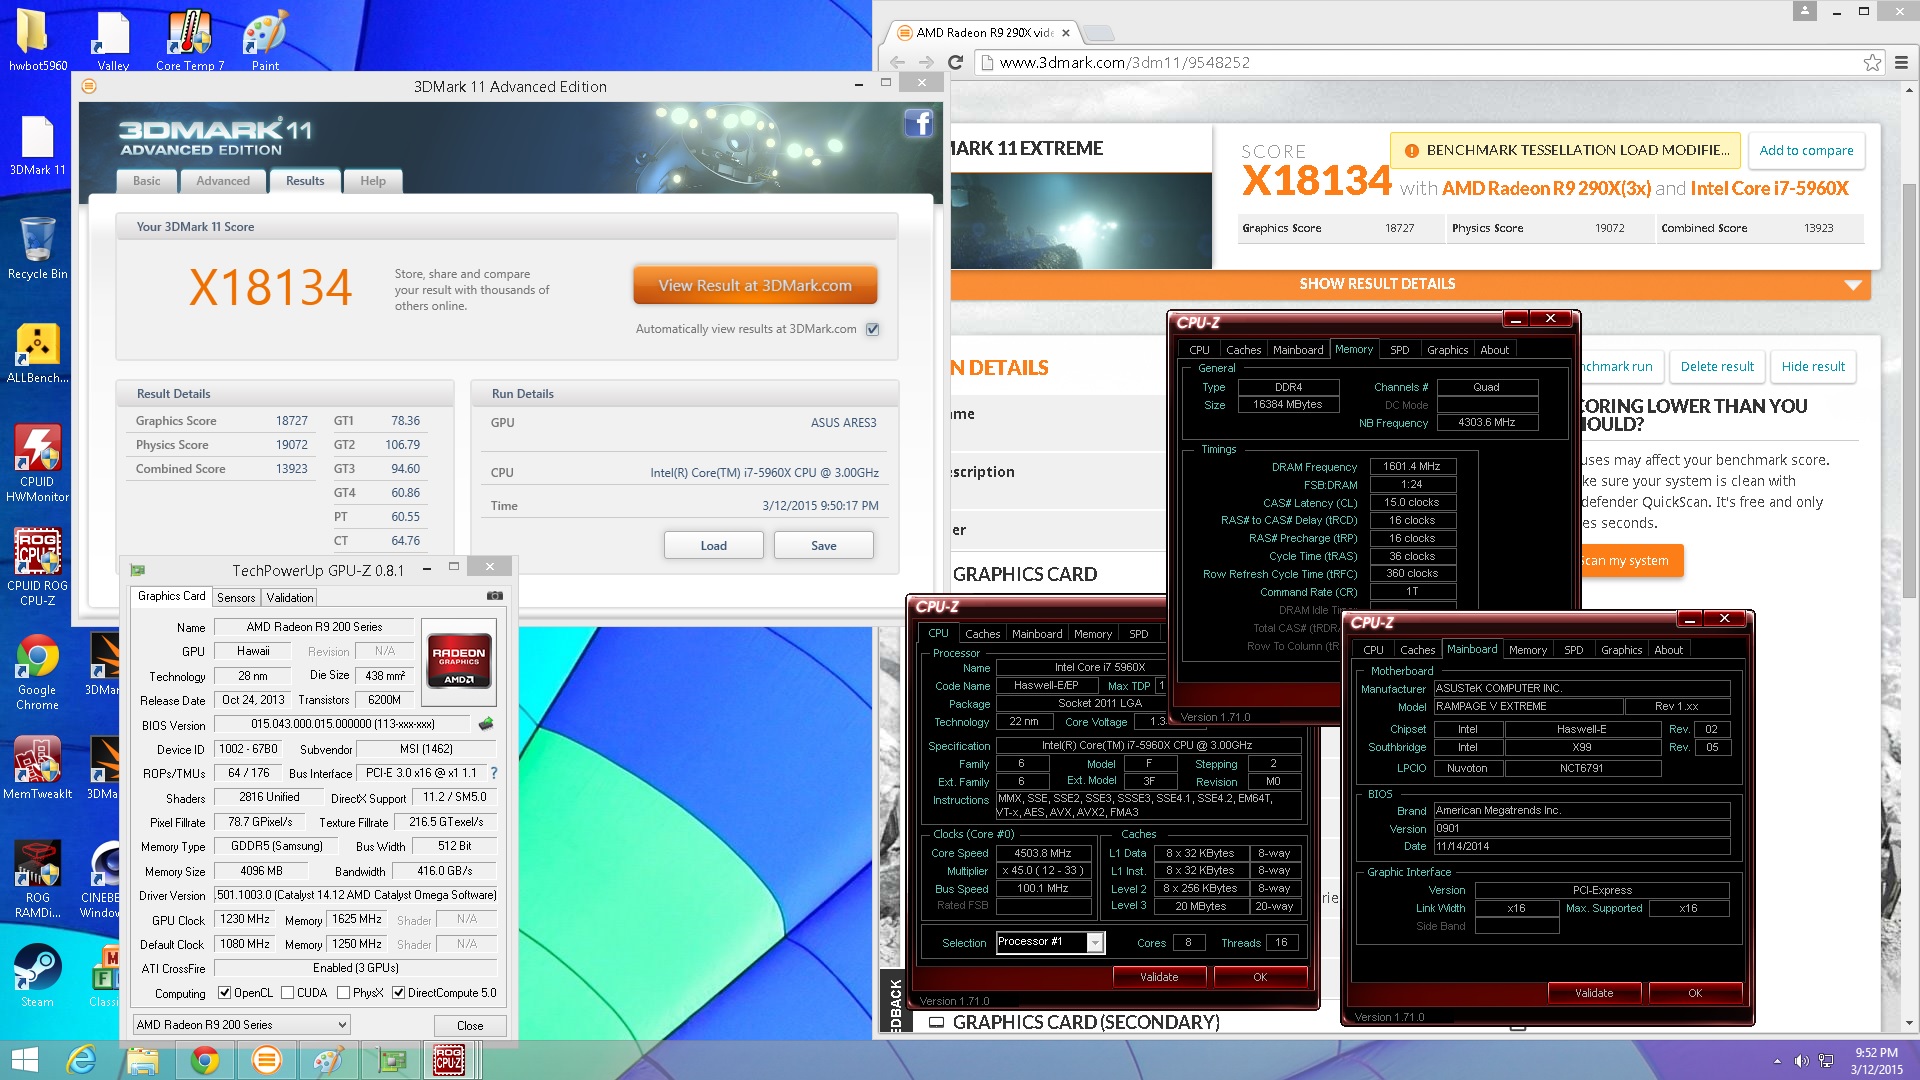Click the tessellation load modified warning
The width and height of the screenshot is (1920, 1080).
[1566, 150]
